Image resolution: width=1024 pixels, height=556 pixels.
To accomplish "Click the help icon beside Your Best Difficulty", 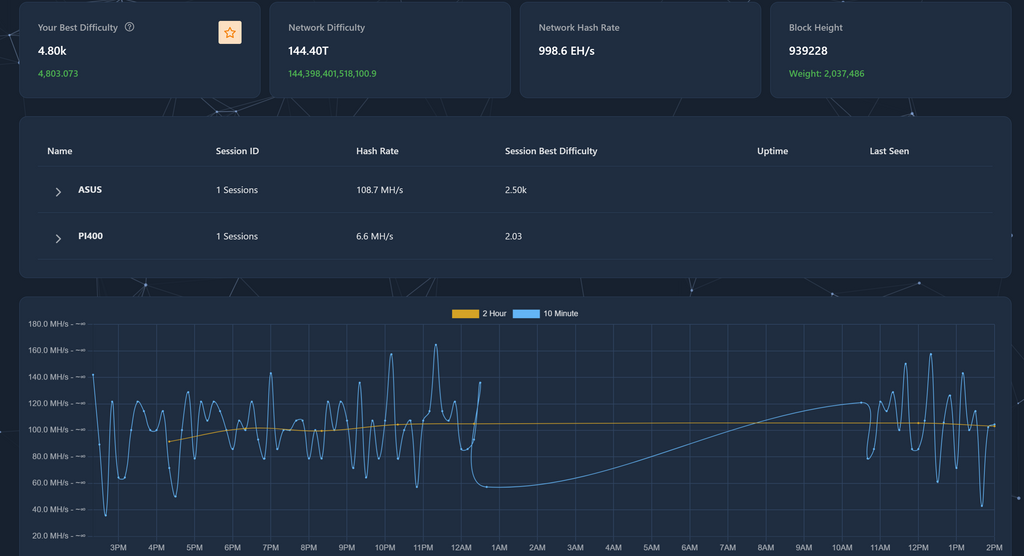I will pyautogui.click(x=129, y=27).
